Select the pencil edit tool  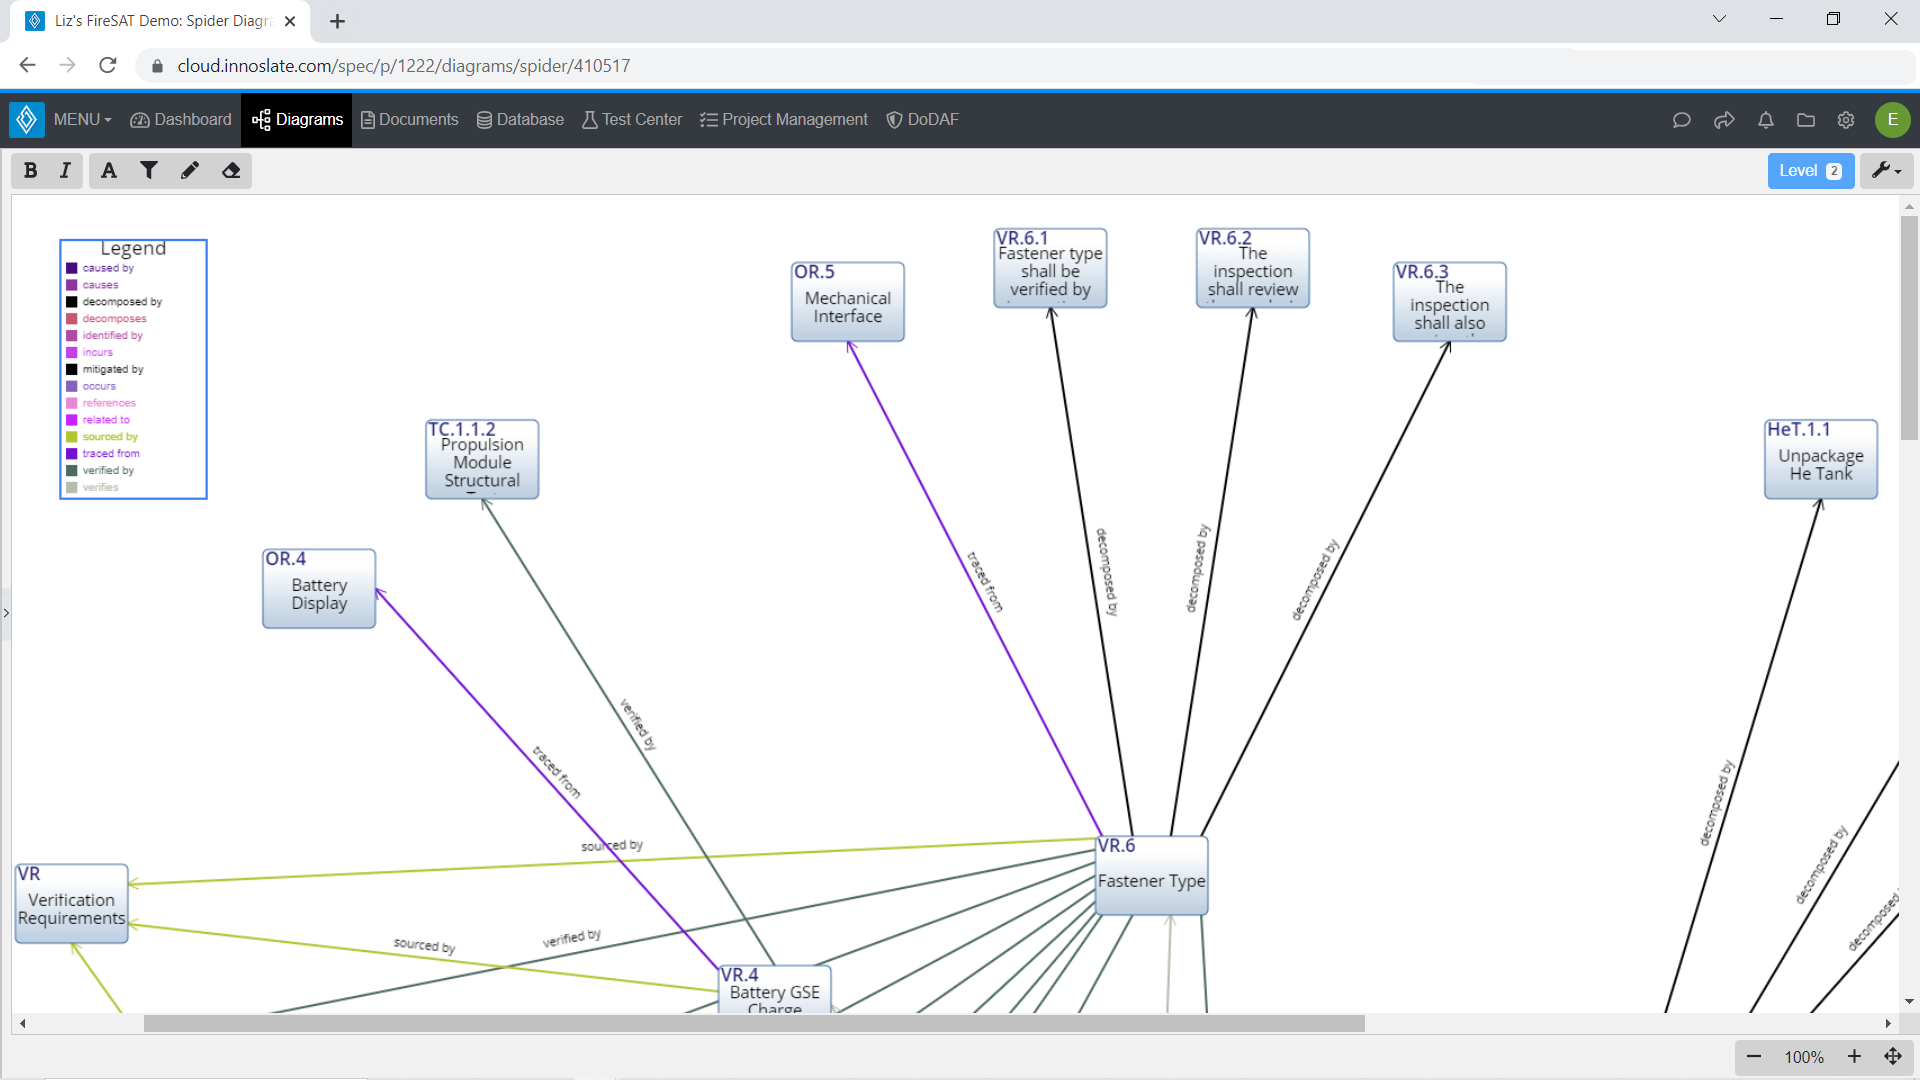pyautogui.click(x=190, y=170)
